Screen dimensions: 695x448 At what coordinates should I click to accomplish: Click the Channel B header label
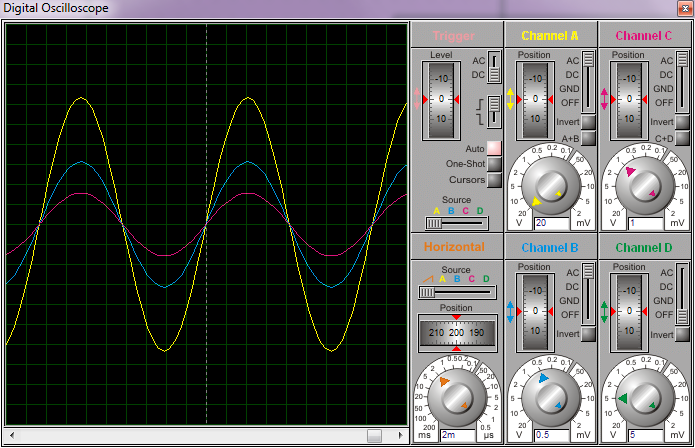(x=550, y=247)
